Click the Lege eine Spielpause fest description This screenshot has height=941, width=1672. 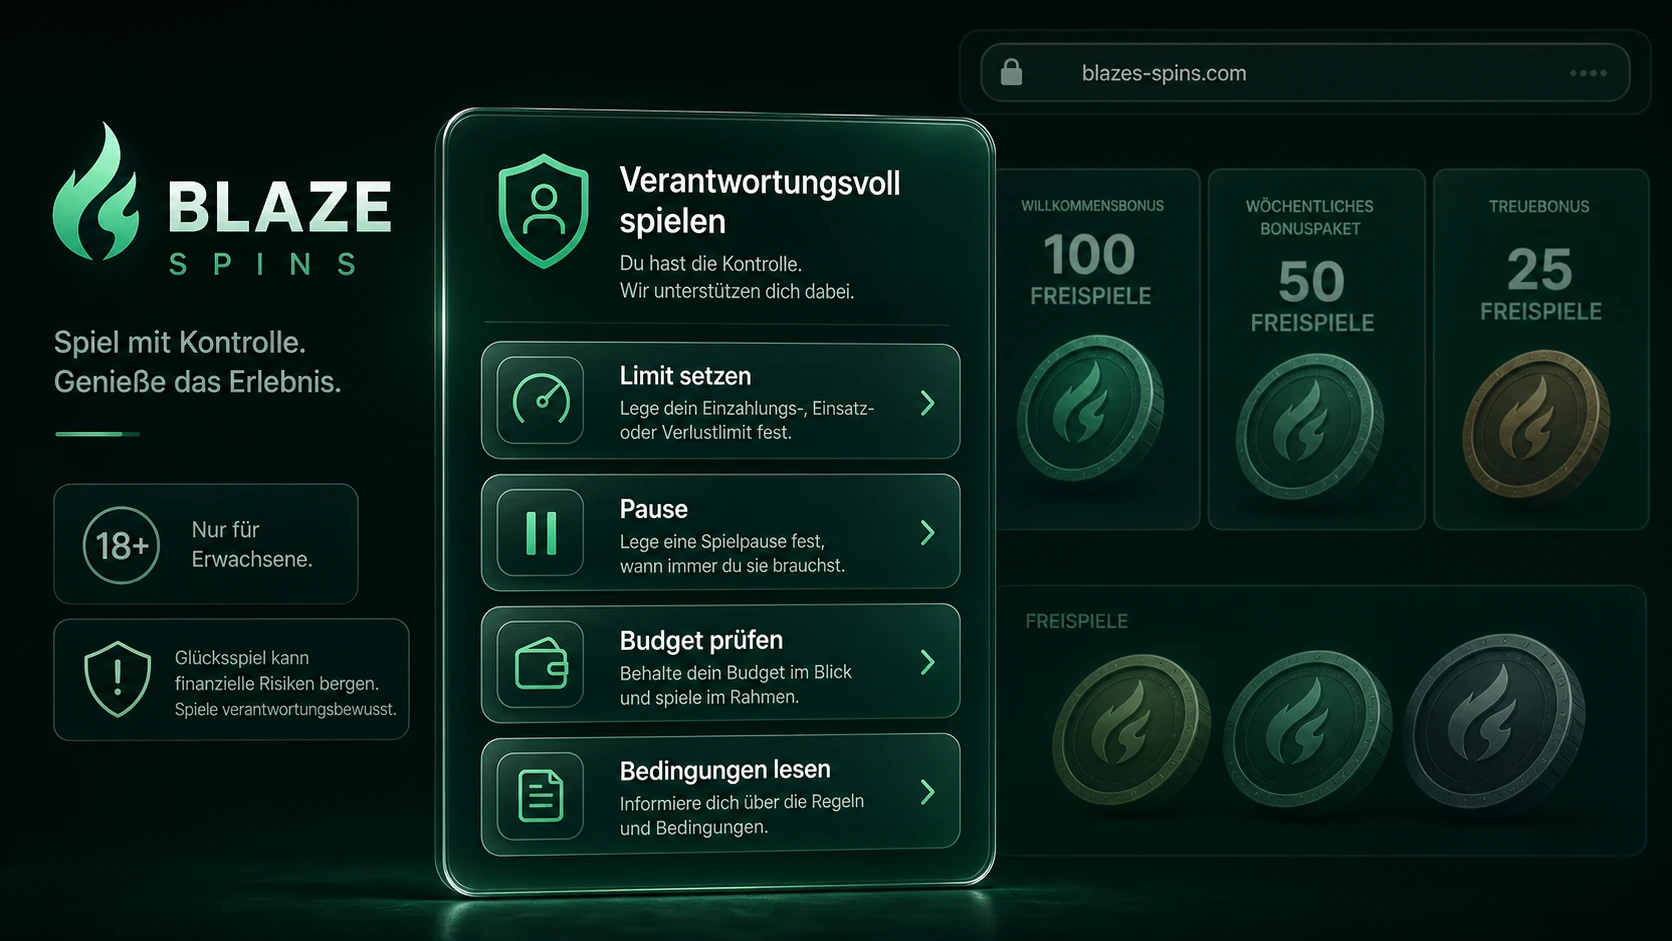pyautogui.click(x=732, y=553)
